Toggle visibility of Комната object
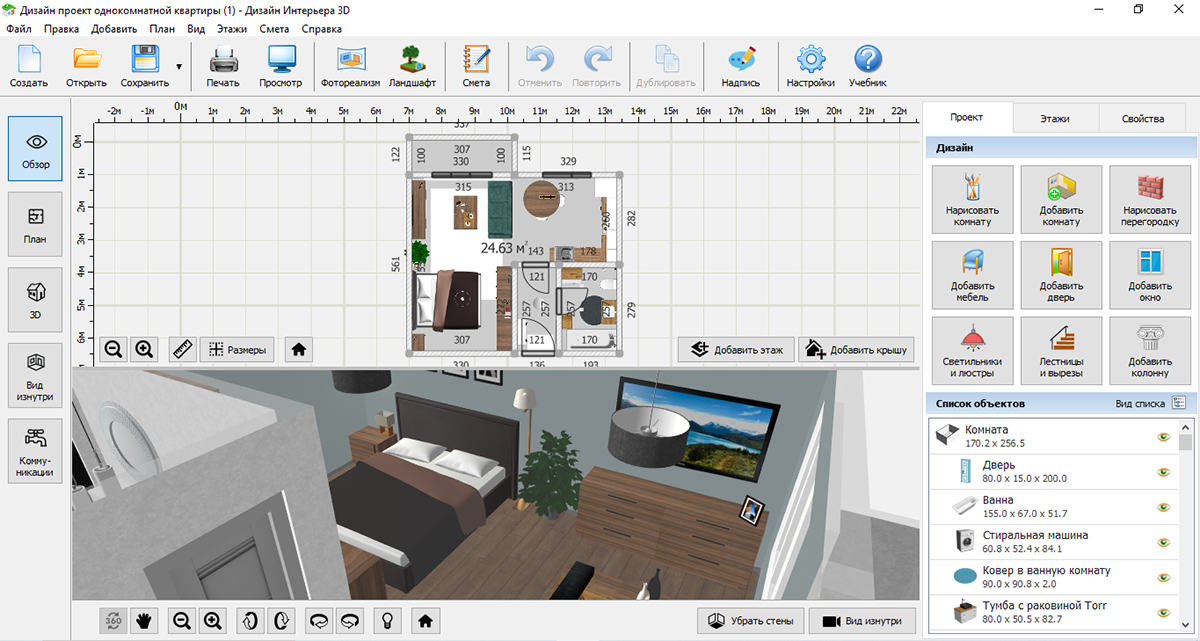The height and width of the screenshot is (641, 1200). pos(1163,436)
